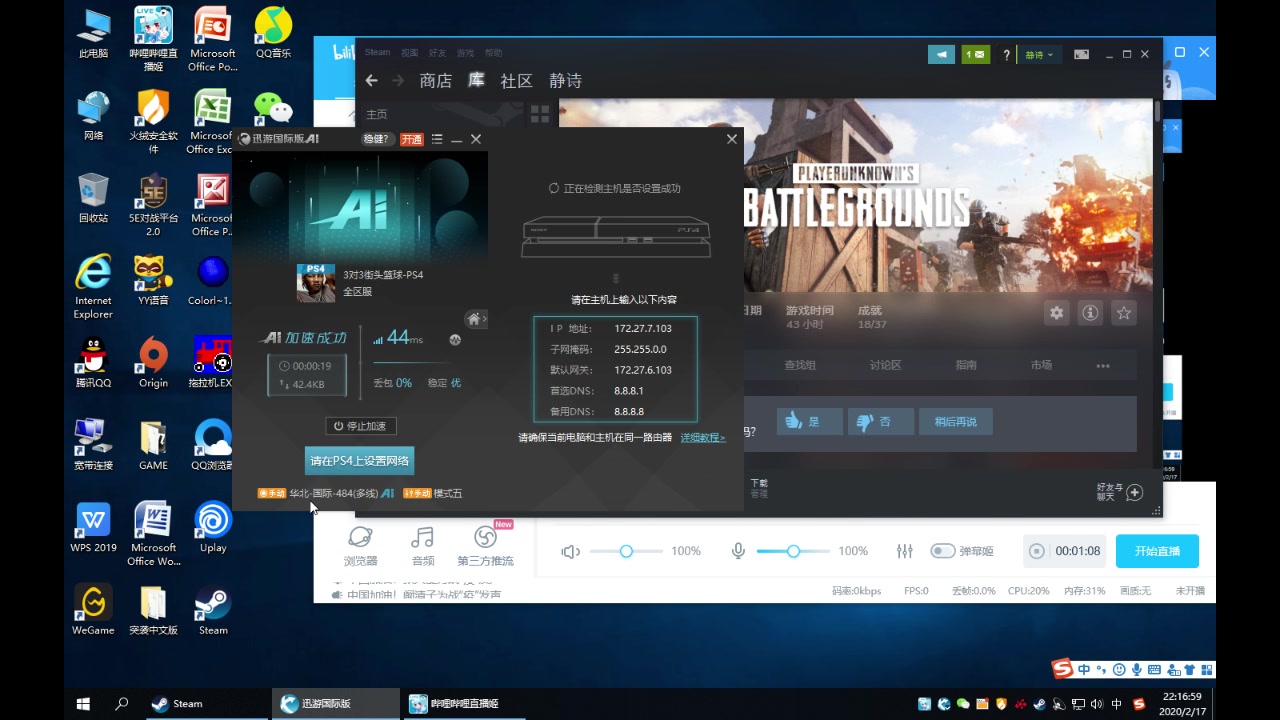Open the Steam announcements megaphone icon

941,55
